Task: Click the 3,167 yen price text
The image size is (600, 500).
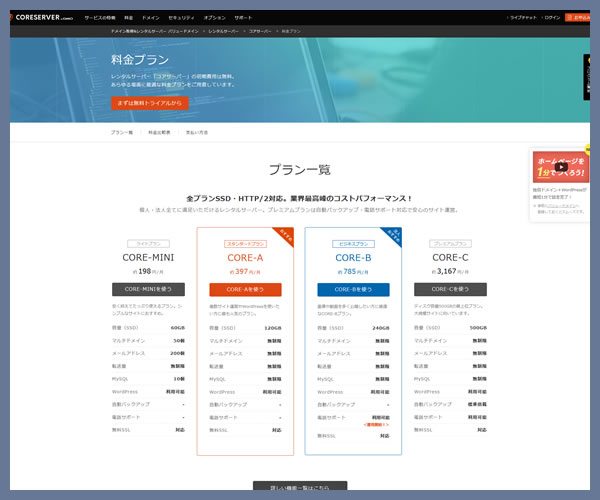Action: 450,271
